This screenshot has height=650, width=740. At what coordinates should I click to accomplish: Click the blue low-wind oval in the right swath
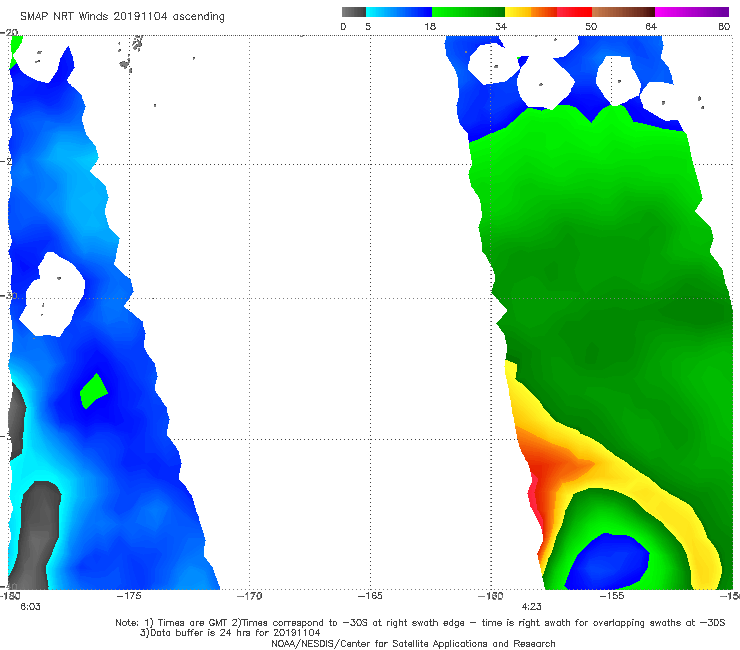[x=607, y=562]
